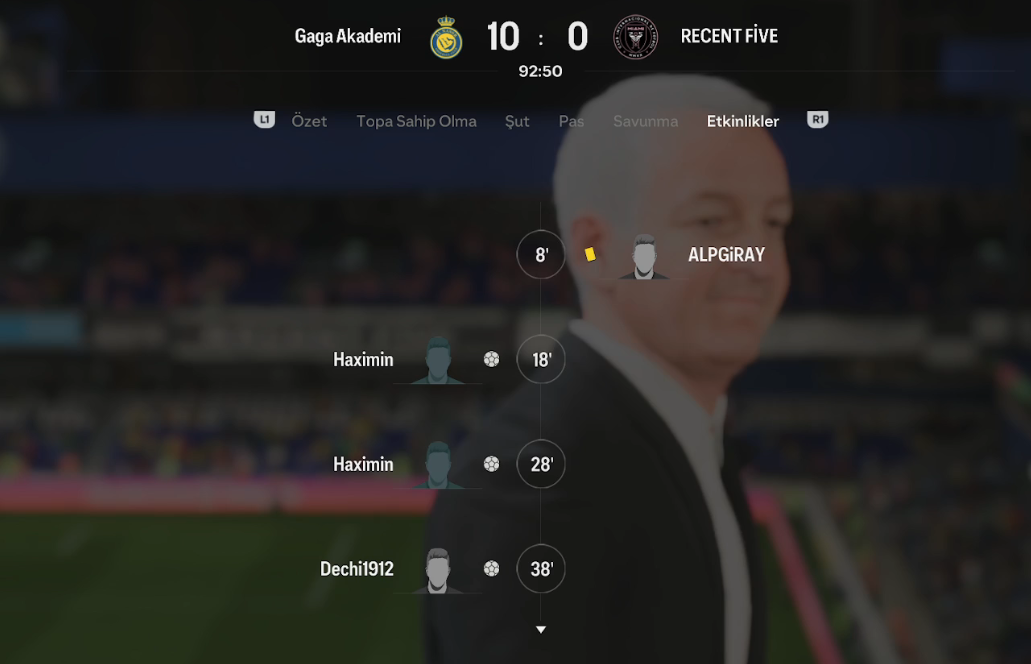1031x664 pixels.
Task: Click Dechi1912's player avatar
Action: coord(438,571)
